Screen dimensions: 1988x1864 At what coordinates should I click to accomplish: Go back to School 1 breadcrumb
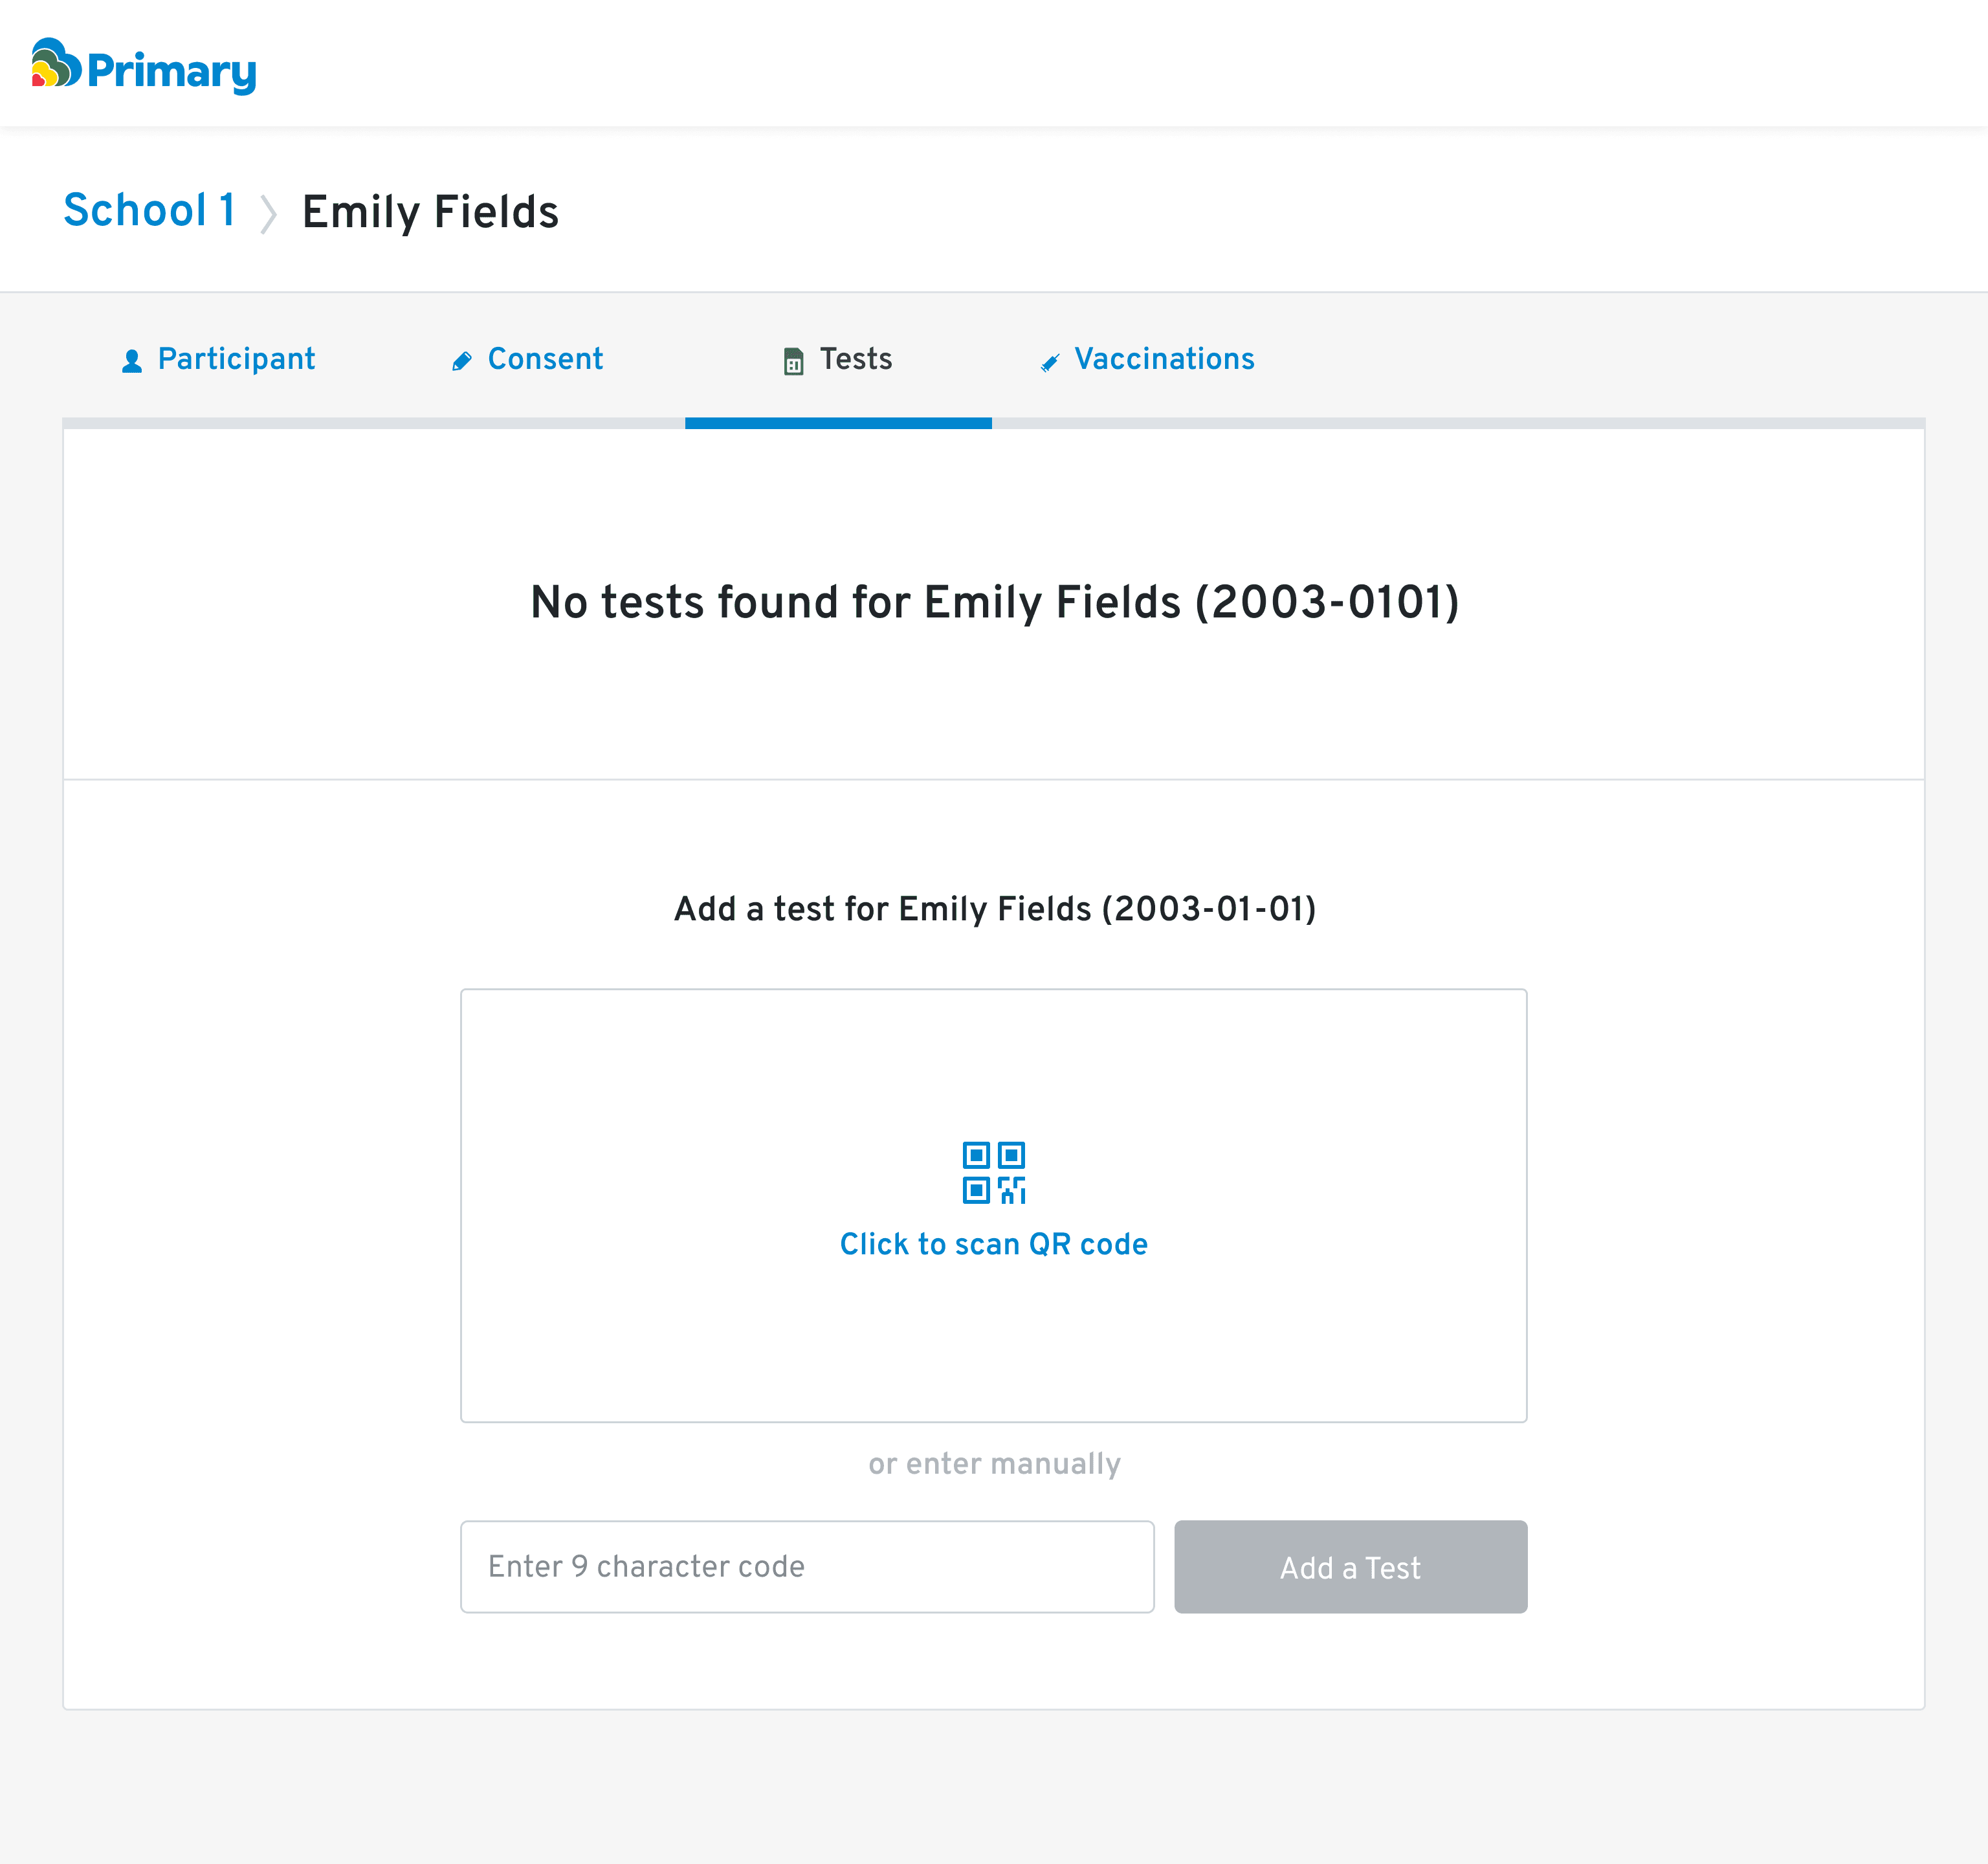(149, 210)
